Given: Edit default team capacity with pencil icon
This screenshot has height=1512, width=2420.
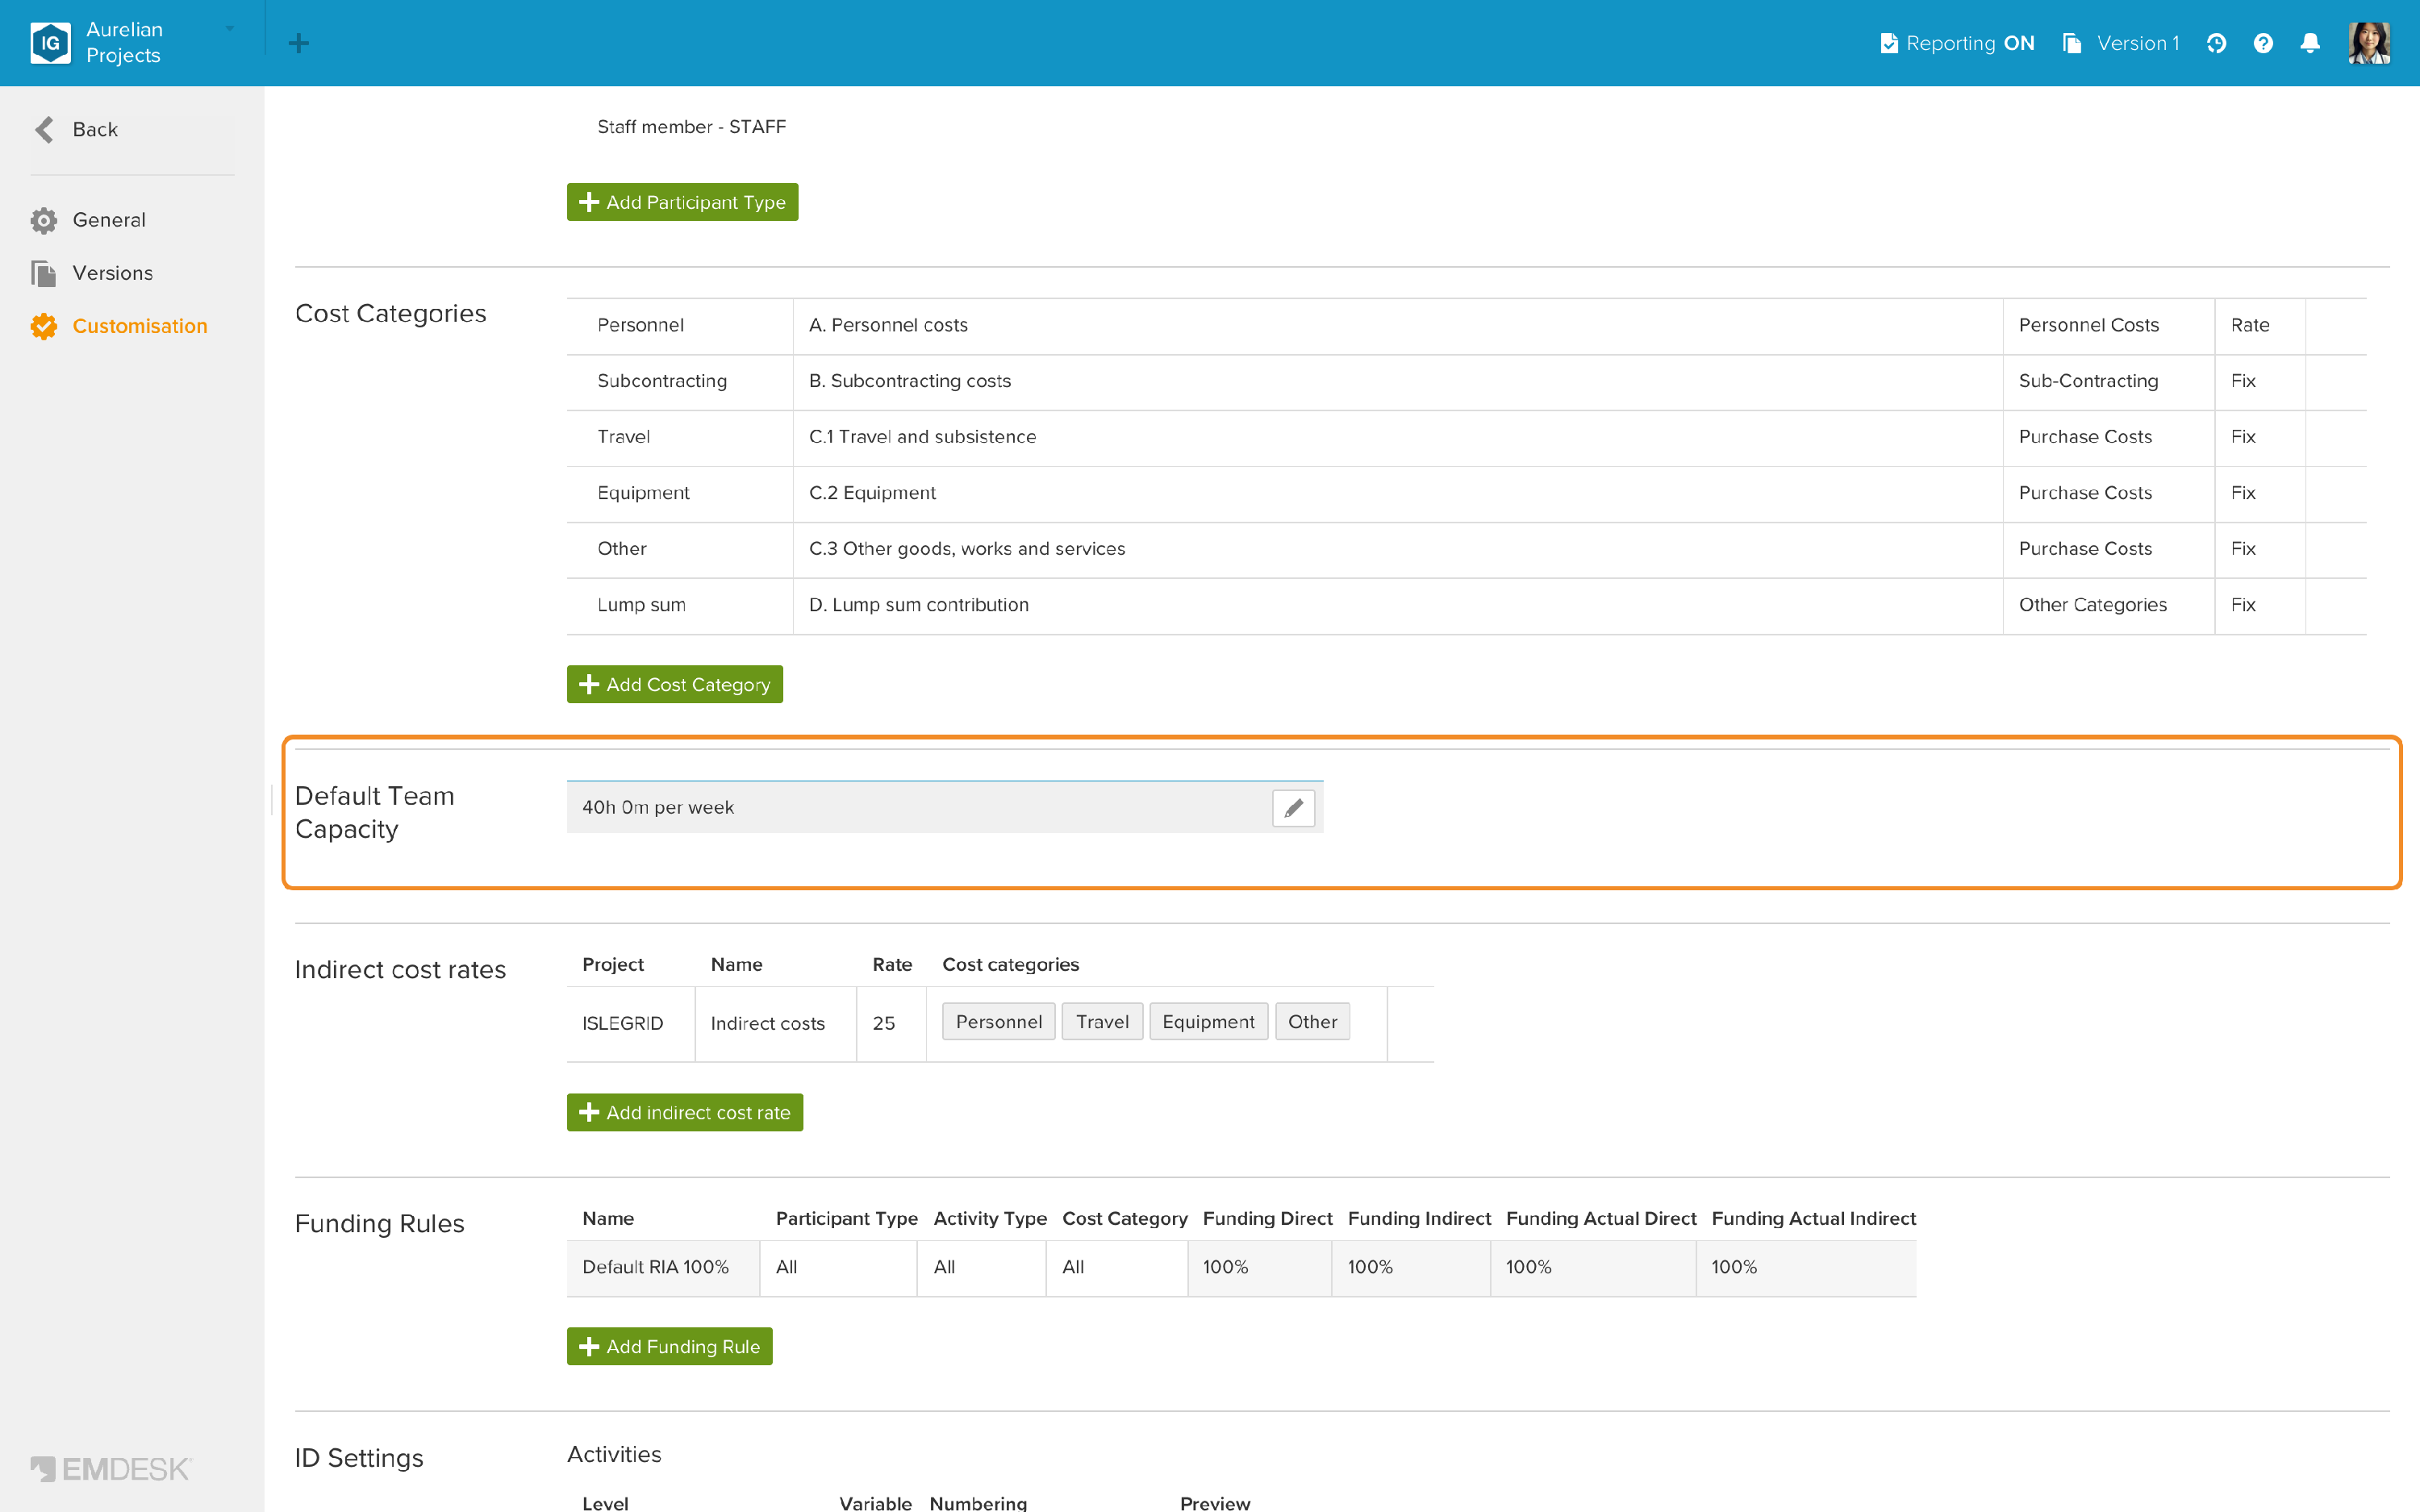Looking at the screenshot, I should 1293,807.
